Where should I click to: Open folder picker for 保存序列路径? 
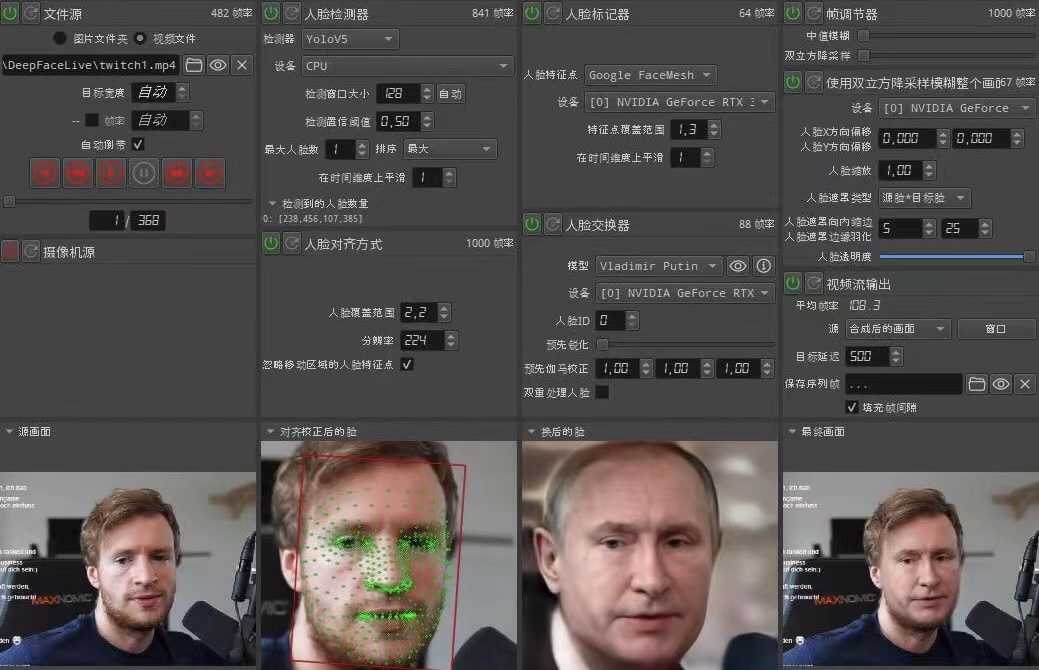point(978,383)
